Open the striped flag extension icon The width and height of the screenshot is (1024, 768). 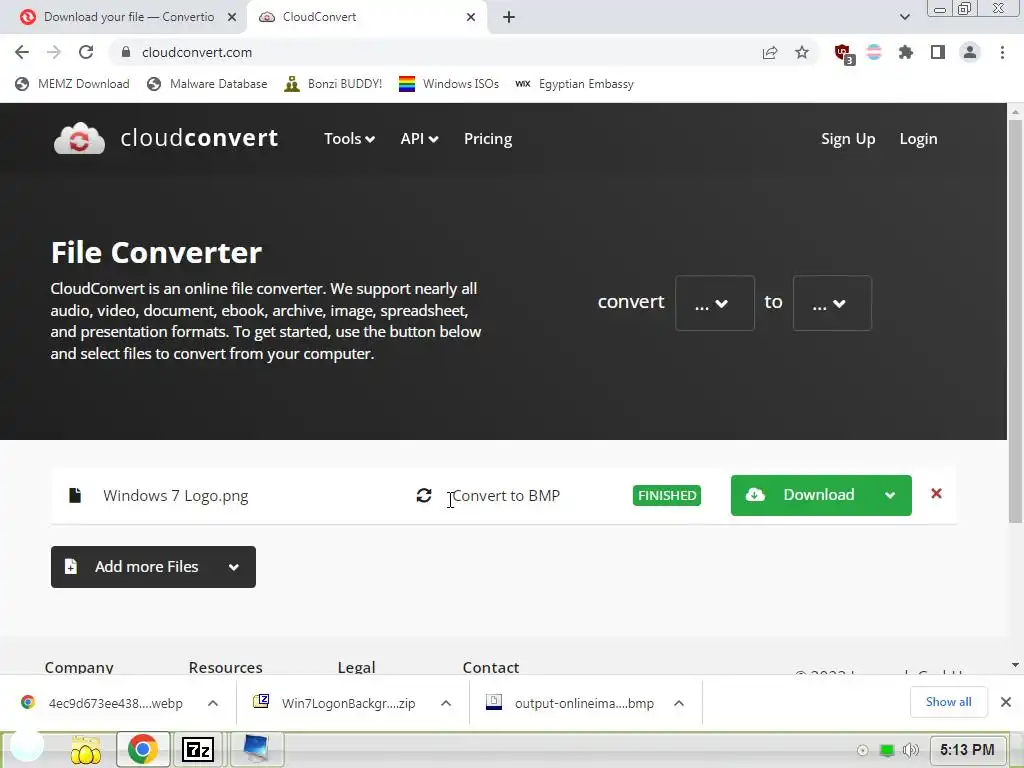coord(874,52)
